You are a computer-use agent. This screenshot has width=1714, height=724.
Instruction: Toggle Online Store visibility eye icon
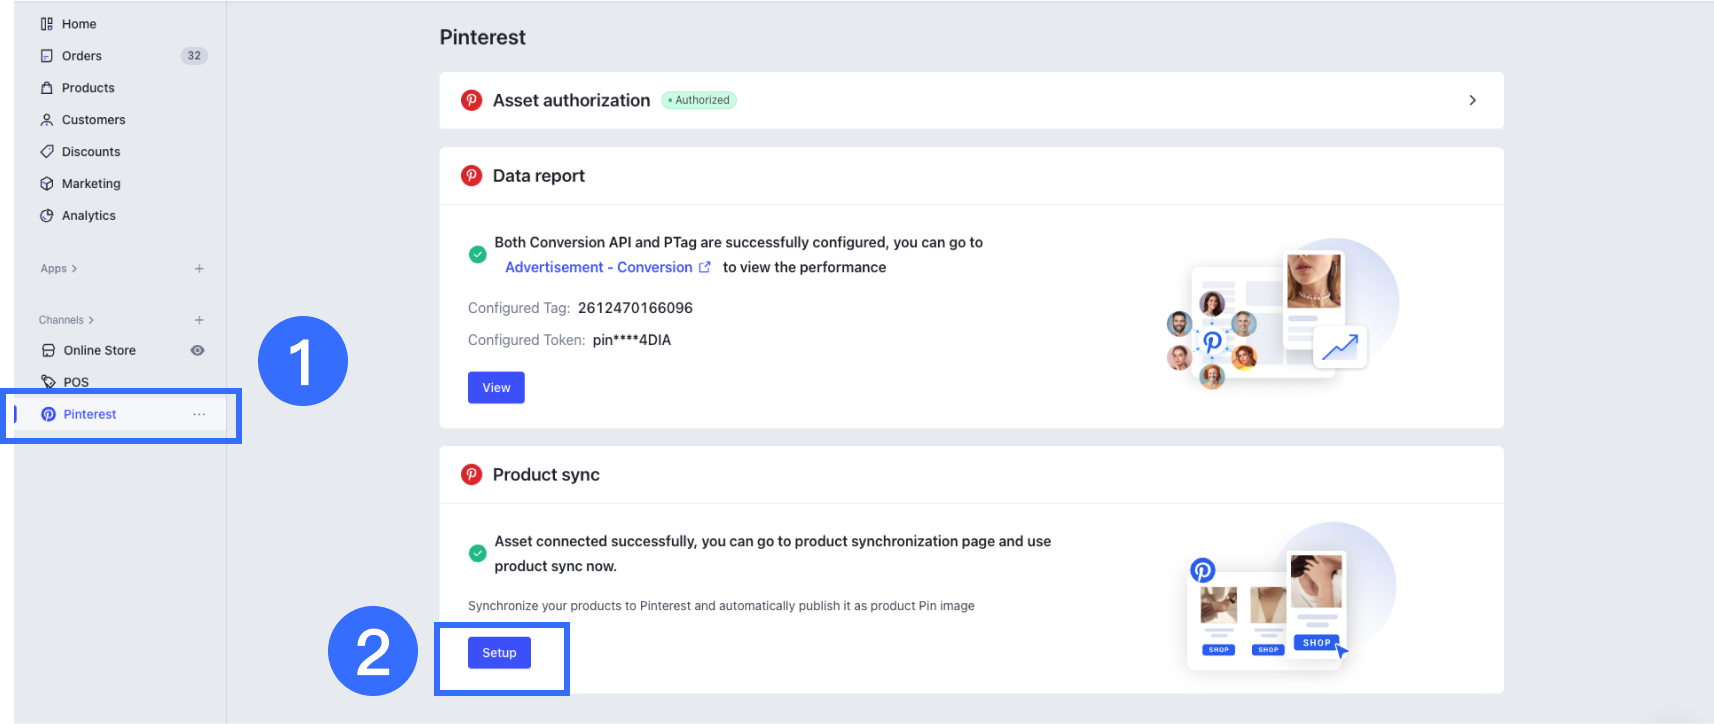pos(197,350)
